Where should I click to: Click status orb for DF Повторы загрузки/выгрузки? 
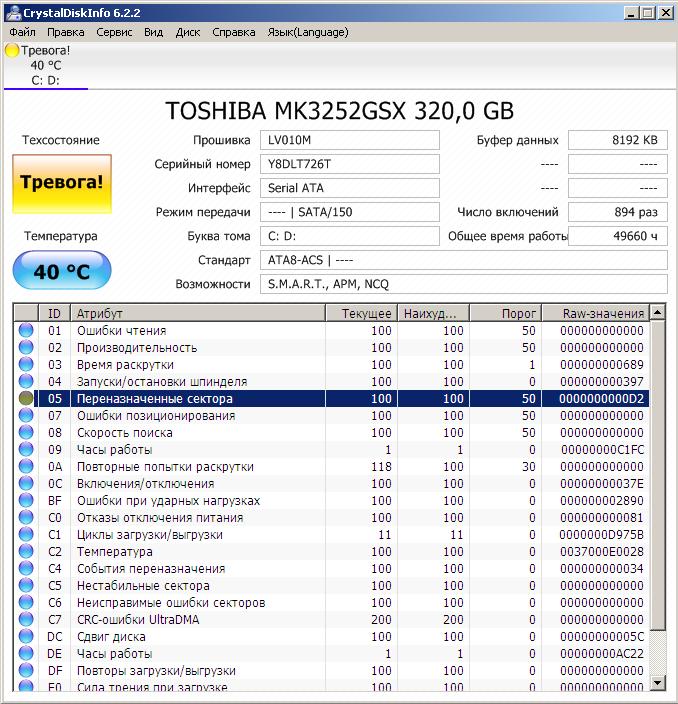click(26, 670)
